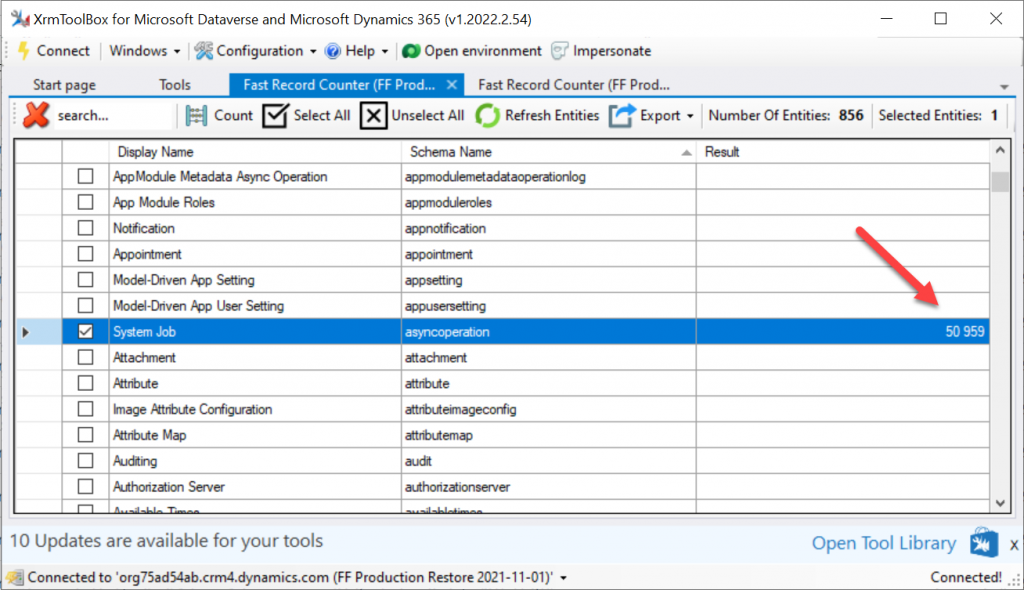Click the Refresh Entities label
This screenshot has width=1024, height=590.
coord(552,116)
